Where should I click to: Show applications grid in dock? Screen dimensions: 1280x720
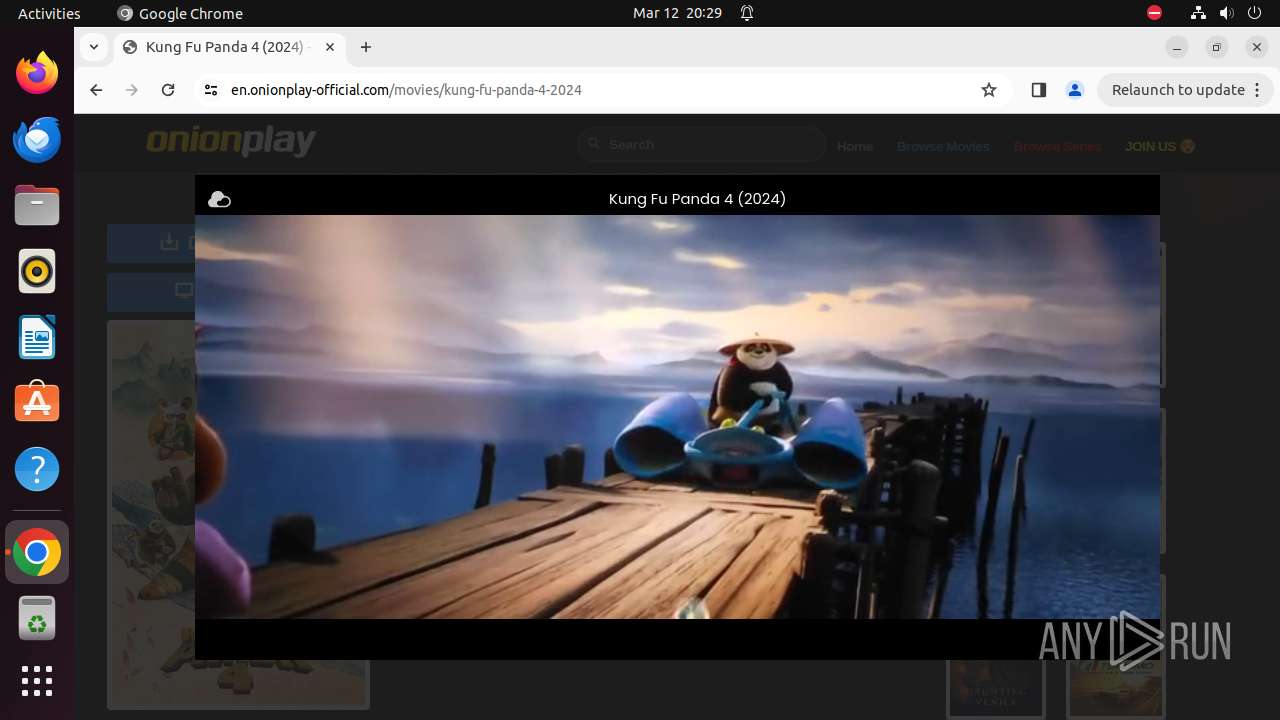click(x=37, y=681)
